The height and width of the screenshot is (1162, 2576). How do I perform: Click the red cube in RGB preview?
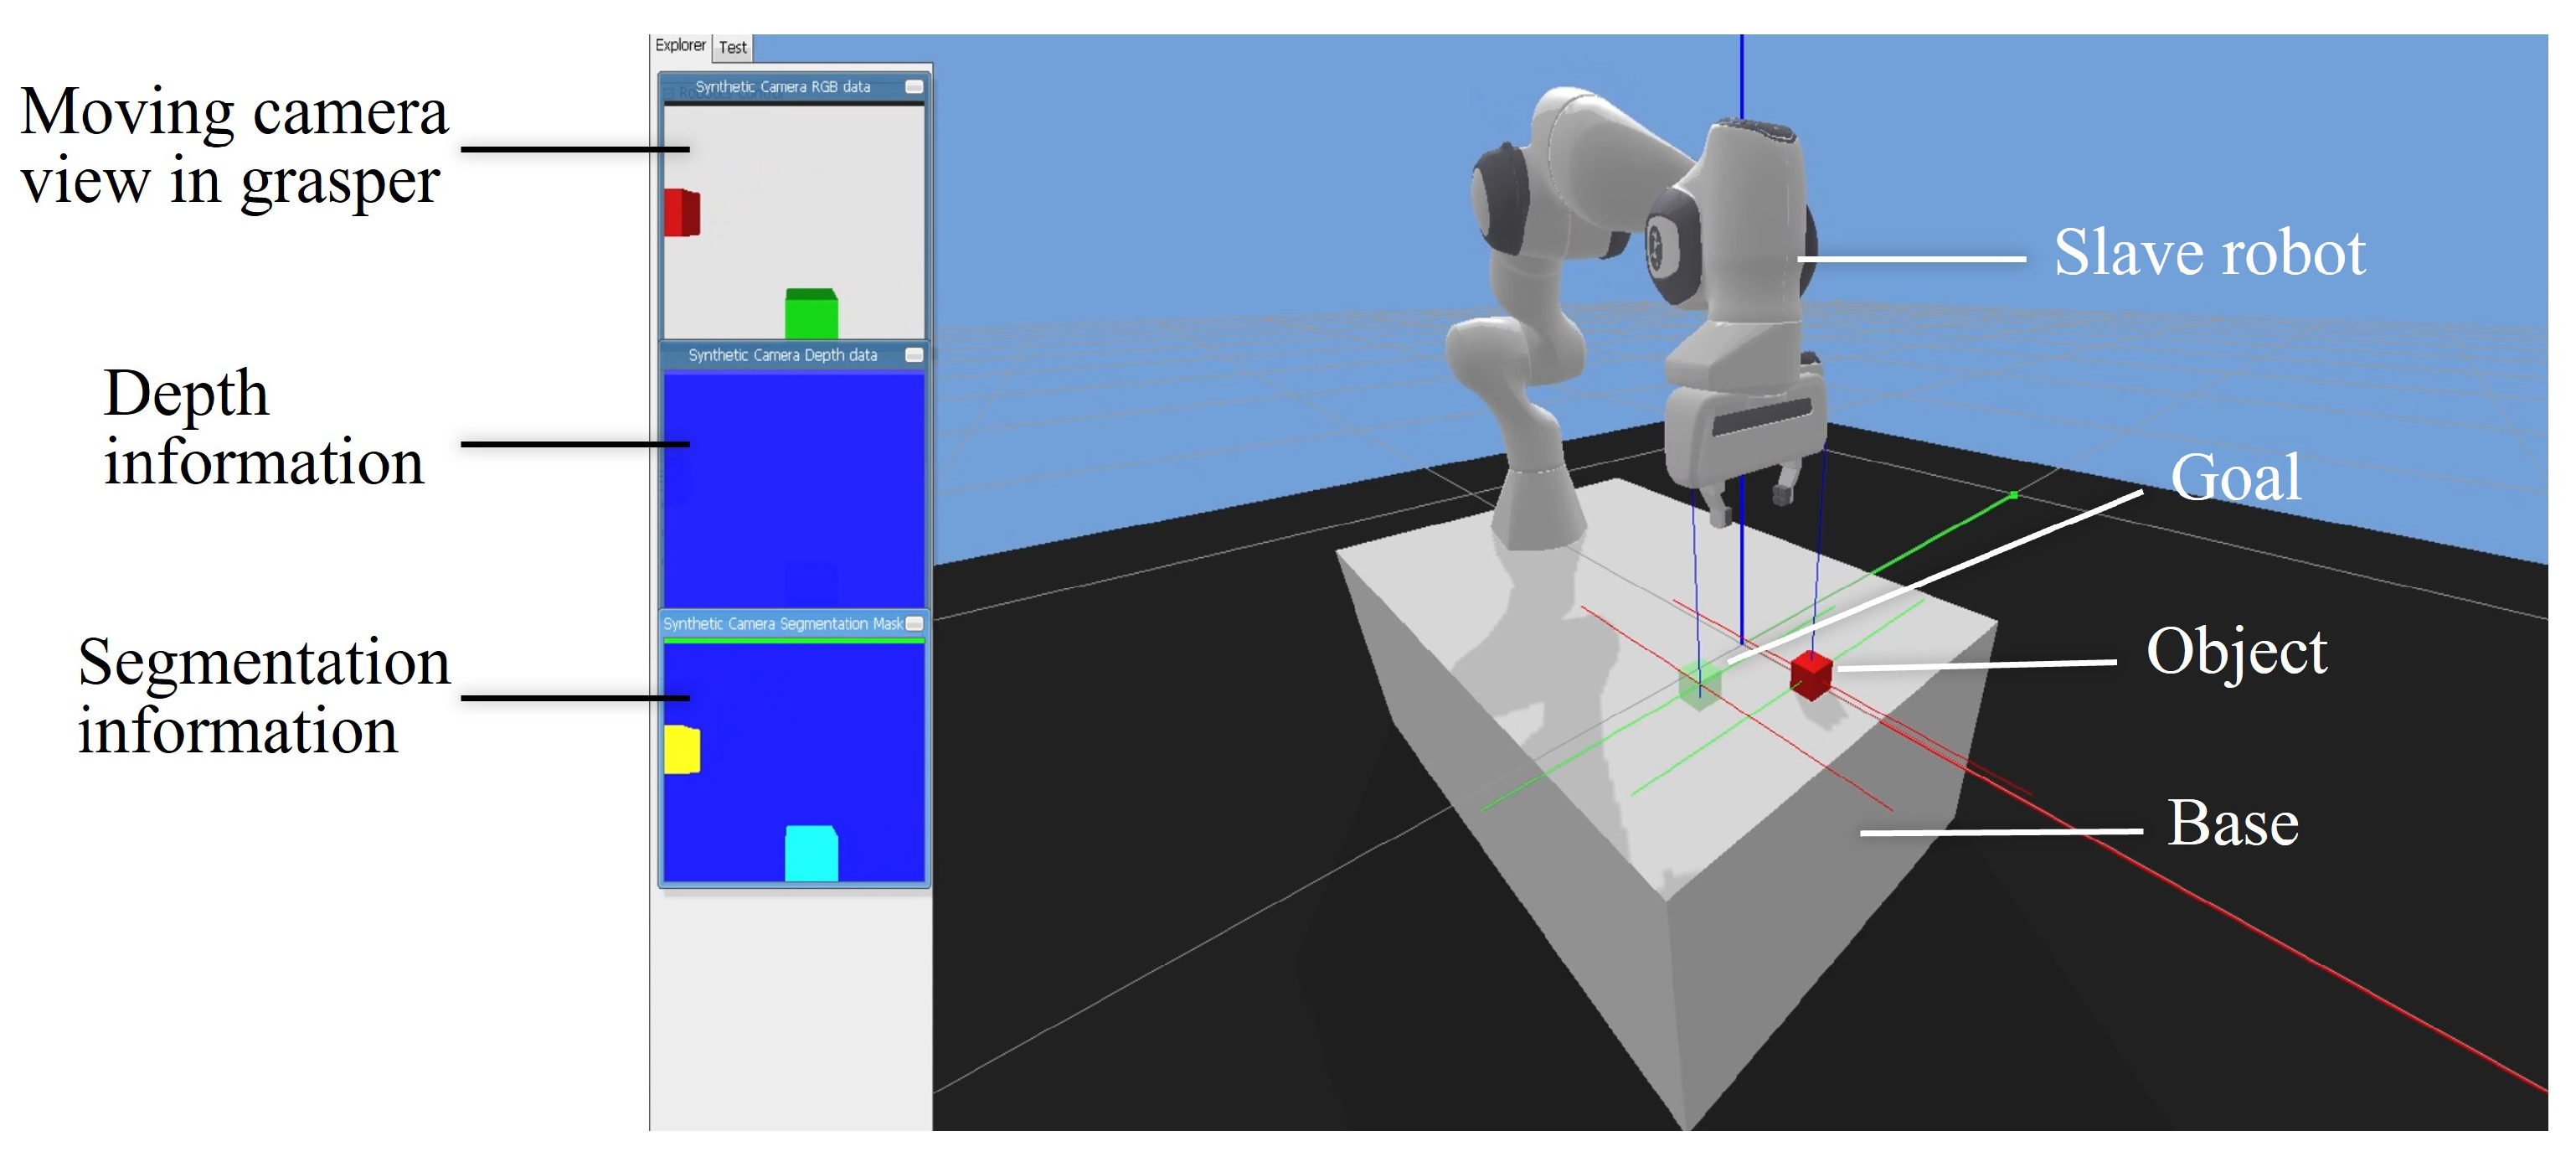click(x=682, y=213)
